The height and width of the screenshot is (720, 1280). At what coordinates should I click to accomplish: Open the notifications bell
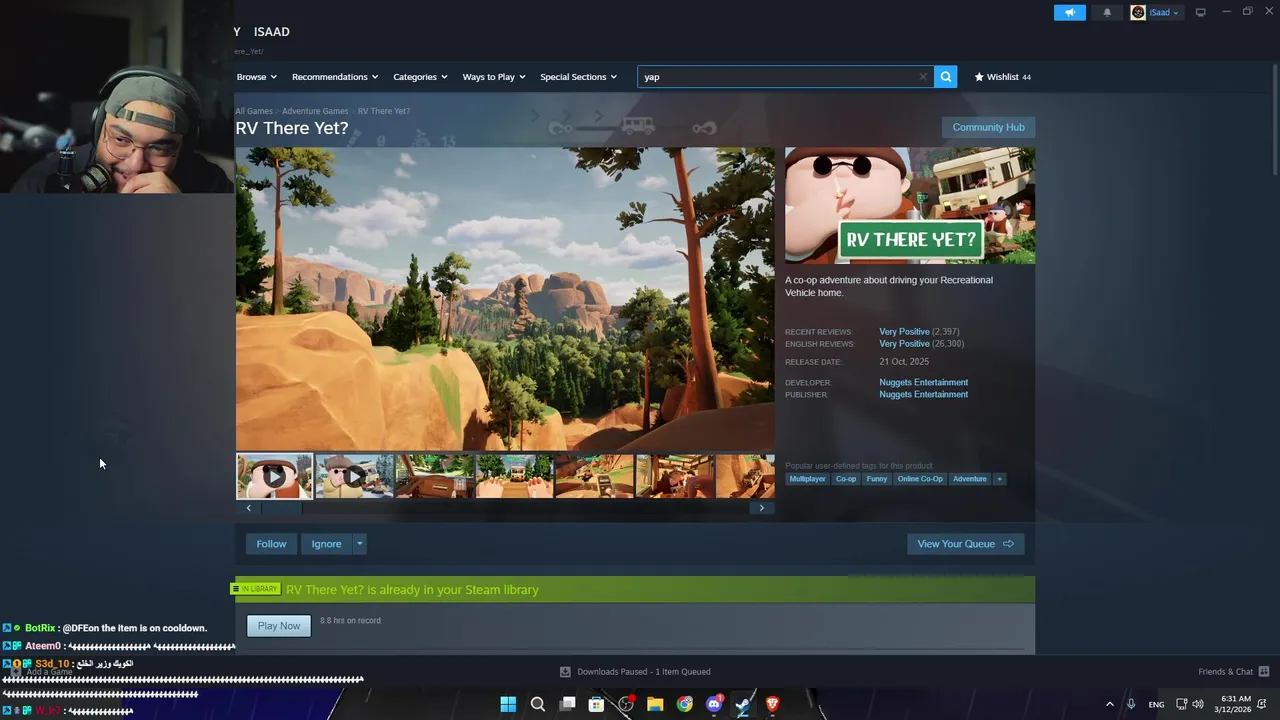(1107, 12)
